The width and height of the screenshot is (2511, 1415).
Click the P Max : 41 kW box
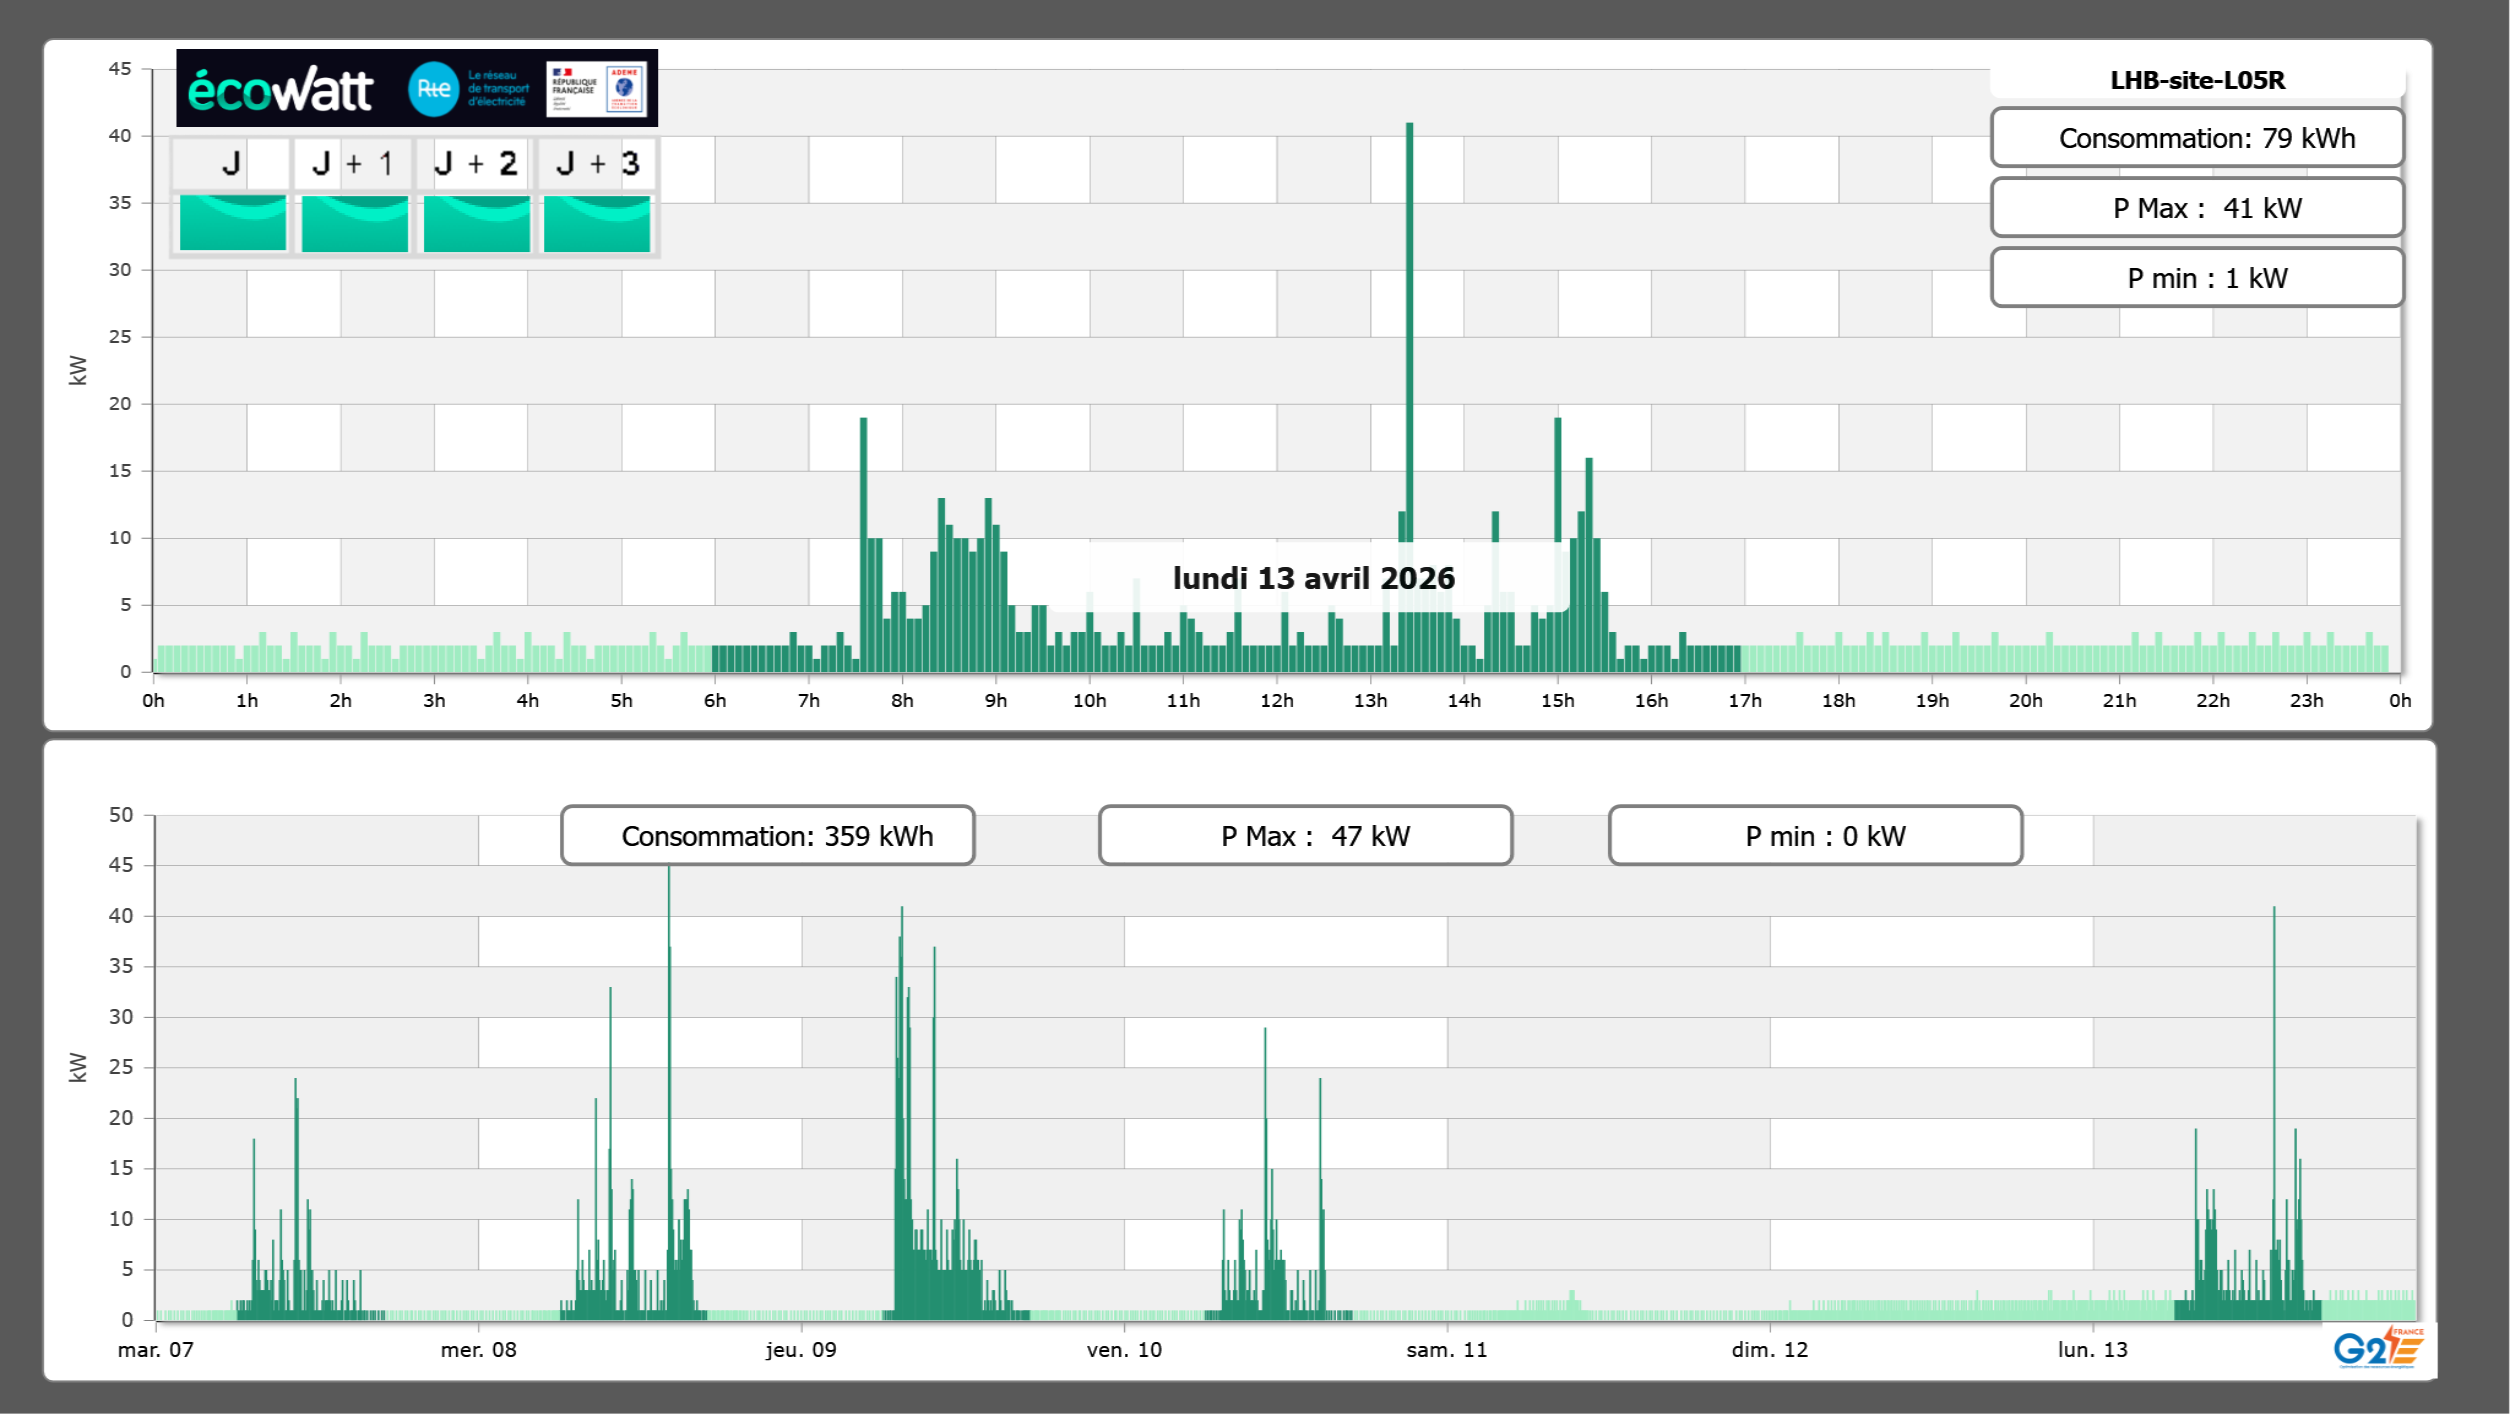point(2196,208)
